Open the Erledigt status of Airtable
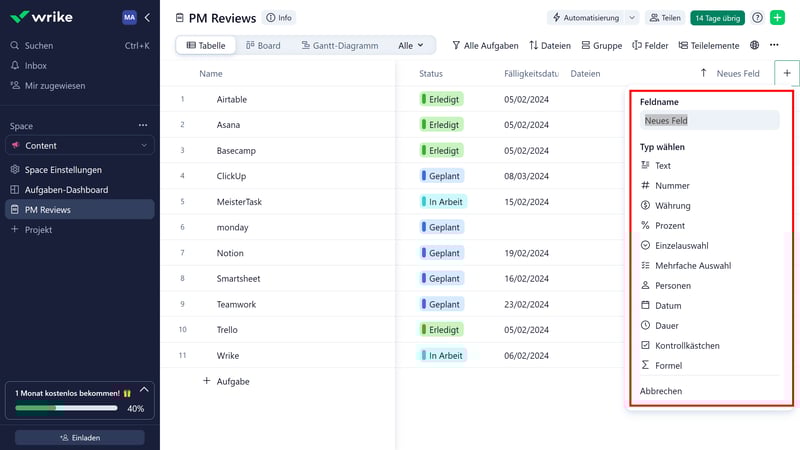 click(441, 99)
